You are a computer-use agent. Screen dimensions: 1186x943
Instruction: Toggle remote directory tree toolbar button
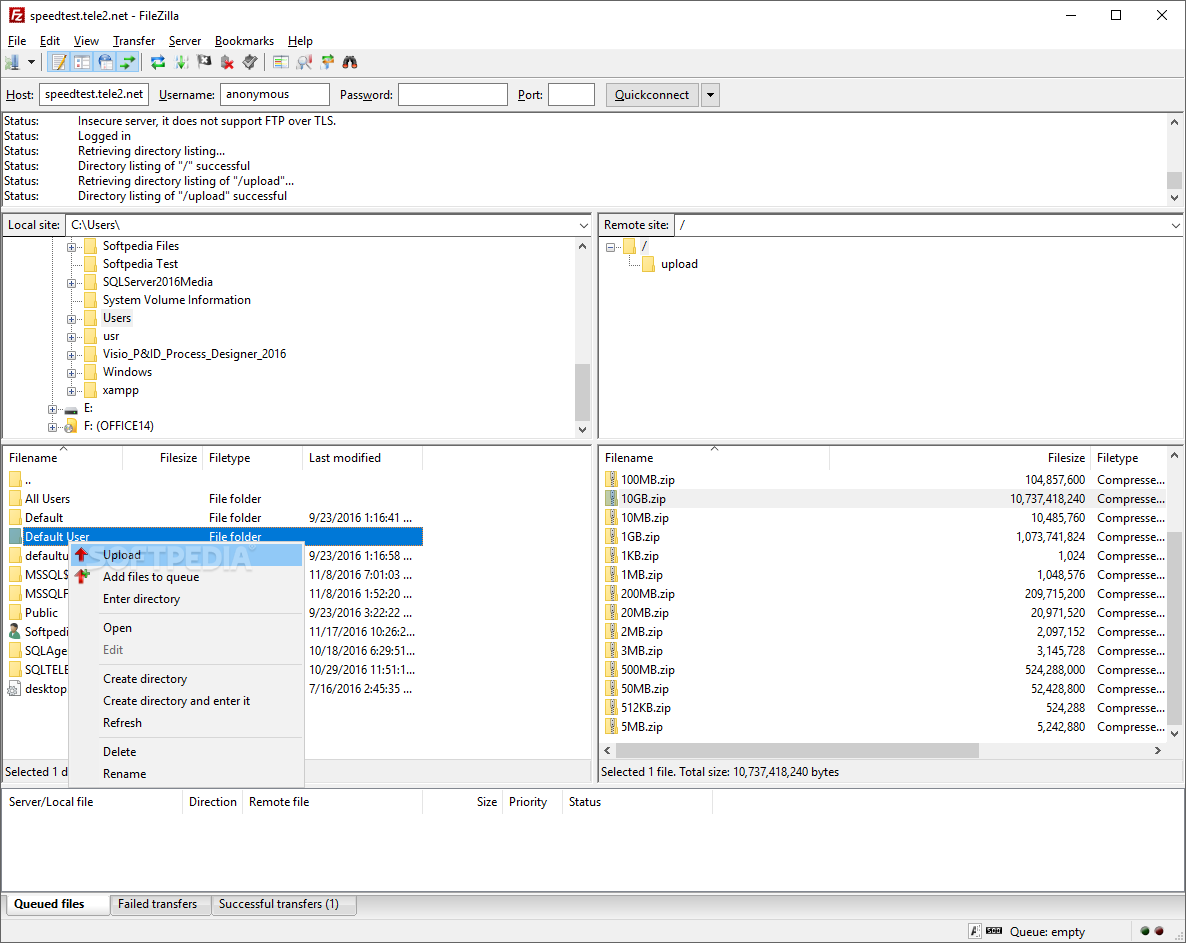105,62
